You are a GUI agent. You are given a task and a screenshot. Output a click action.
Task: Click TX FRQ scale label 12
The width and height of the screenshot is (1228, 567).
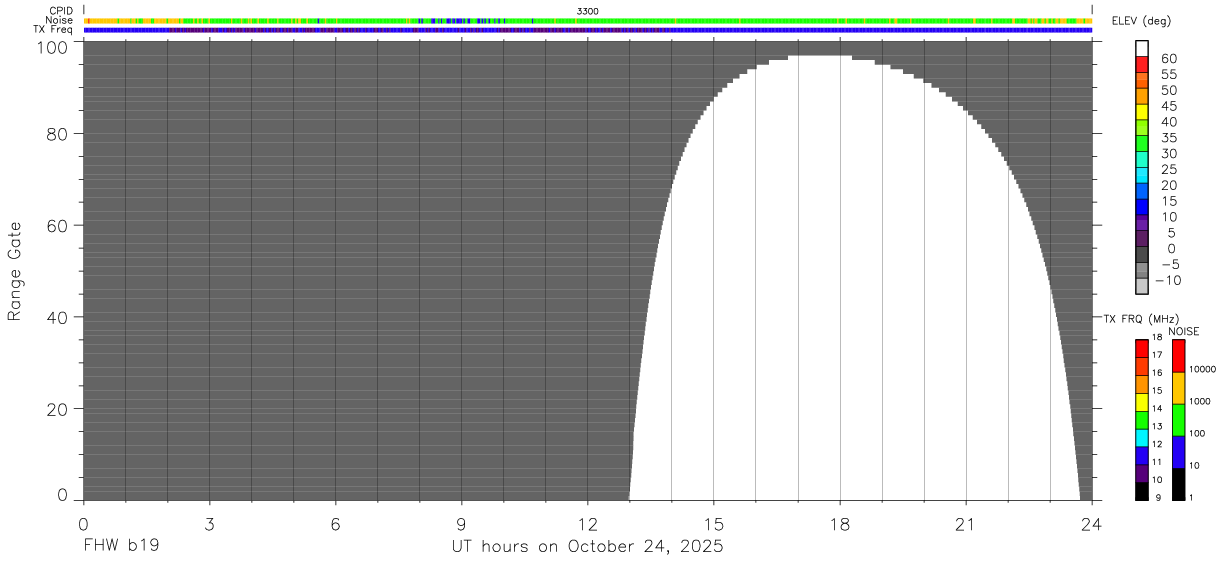click(x=1158, y=444)
